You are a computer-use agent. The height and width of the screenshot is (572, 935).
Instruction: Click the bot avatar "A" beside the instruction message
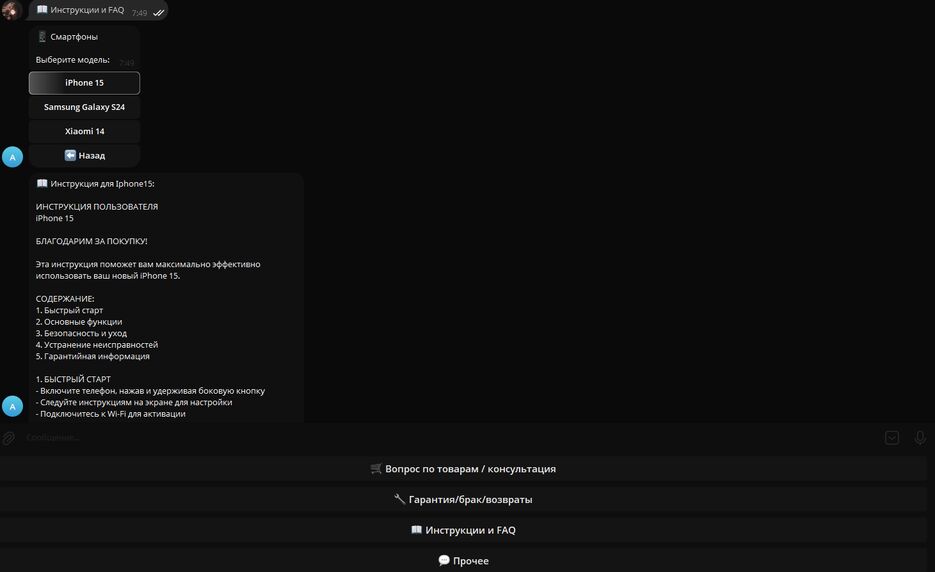(x=12, y=406)
